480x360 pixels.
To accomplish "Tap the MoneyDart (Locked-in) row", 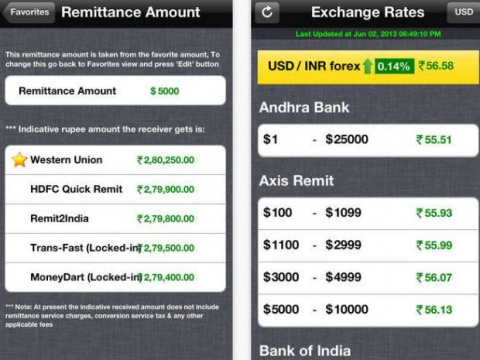I will [115, 277].
